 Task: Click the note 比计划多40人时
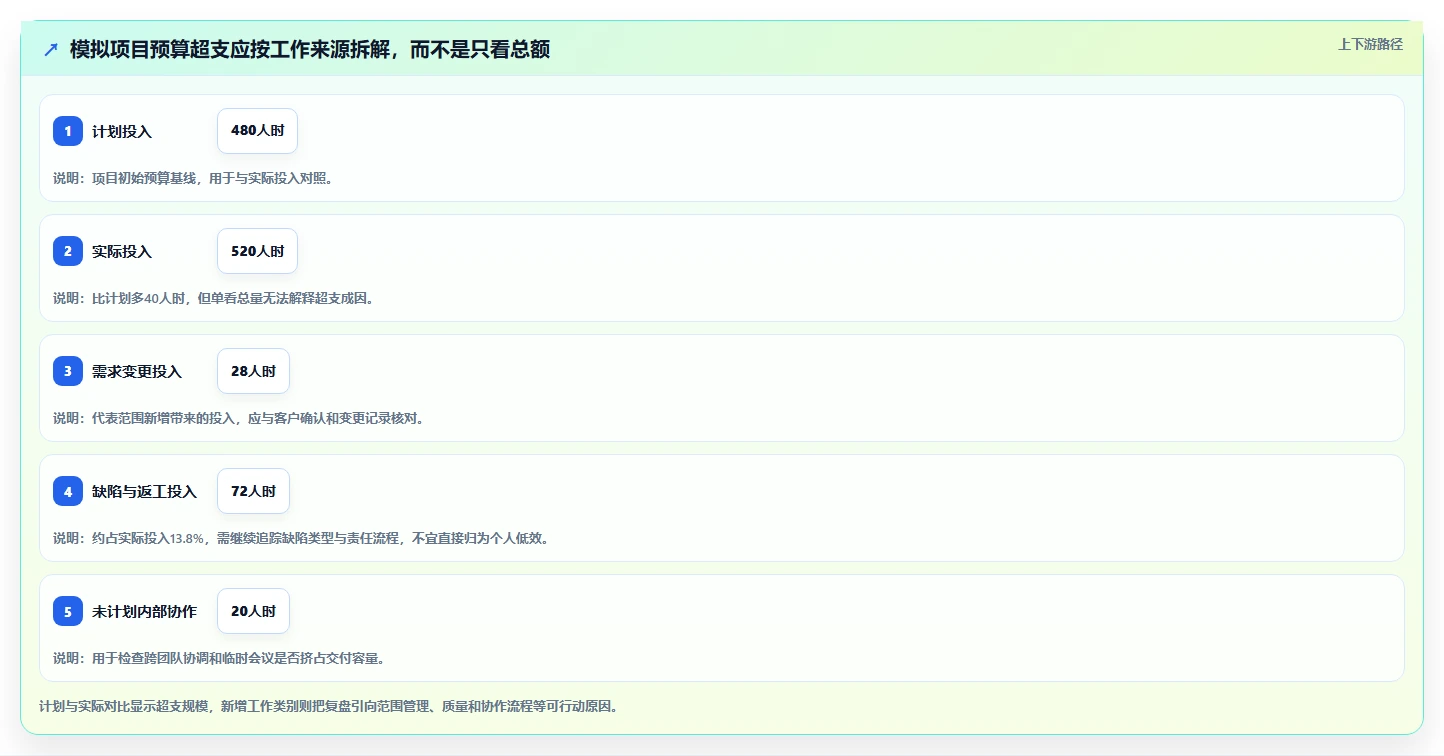click(214, 298)
